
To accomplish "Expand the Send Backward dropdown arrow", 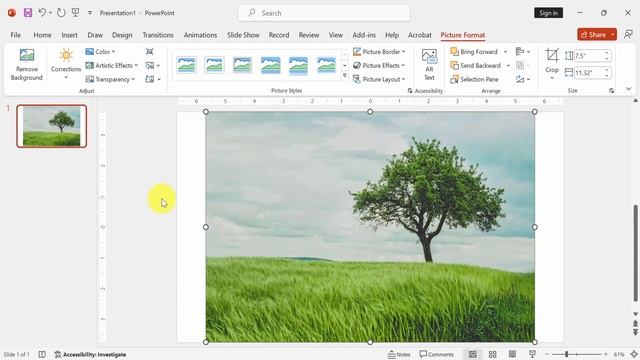I will coord(508,65).
